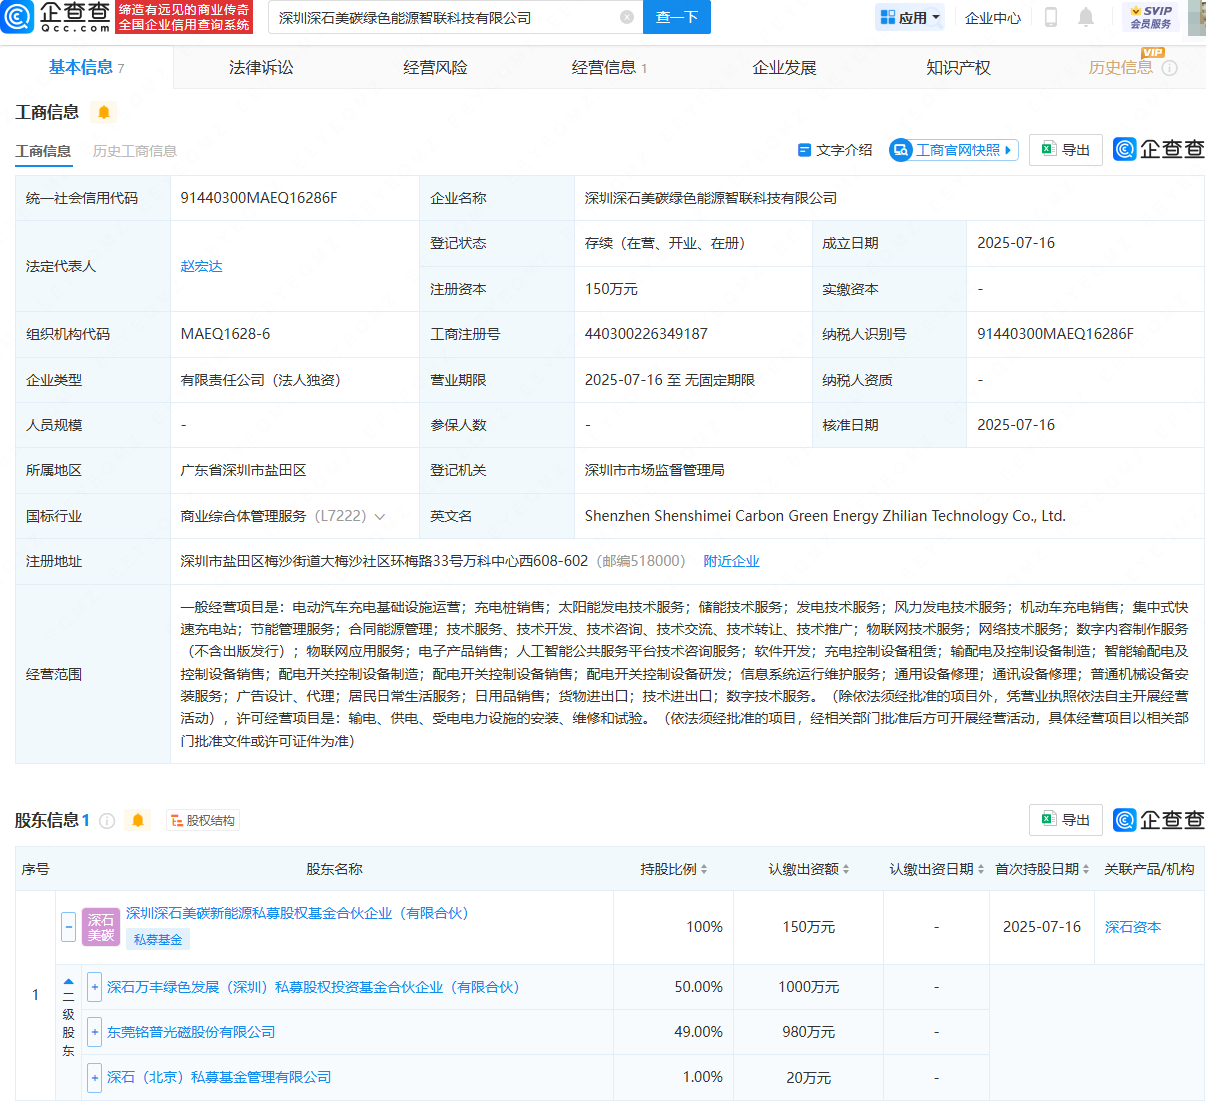1206x1103 pixels.
Task: Click the 企查查 watermark logo beside the 工商信息 导出 button
Action: click(x=1159, y=149)
